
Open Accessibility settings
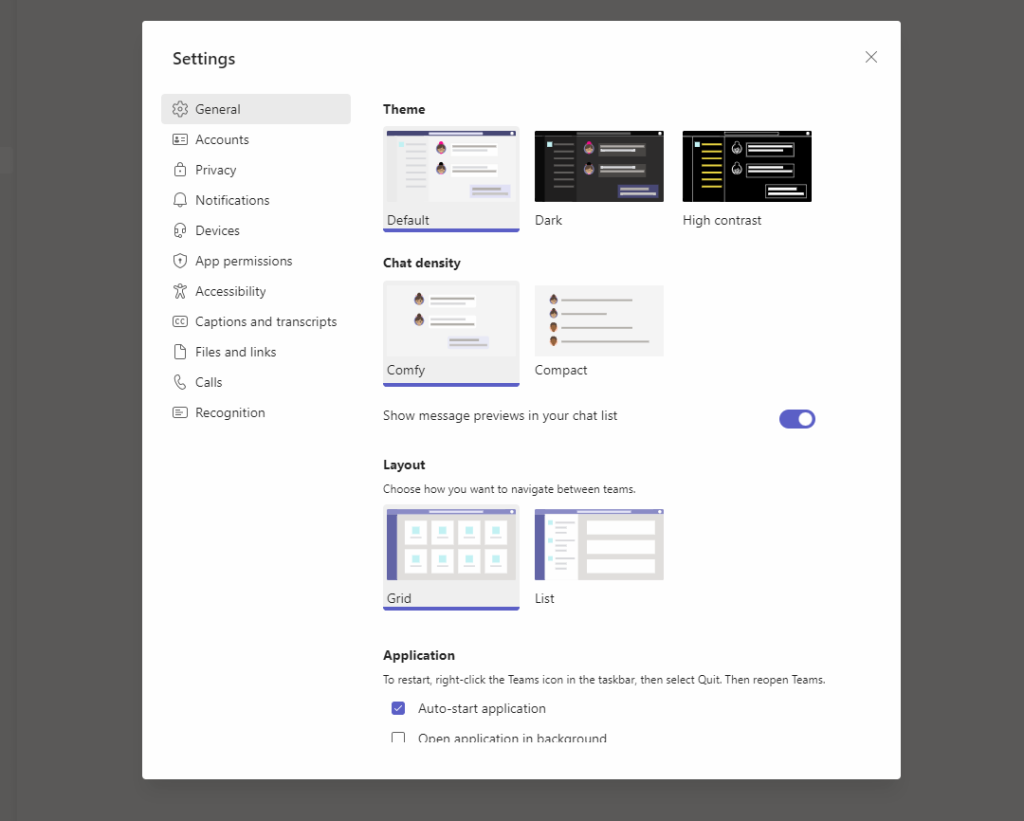(256, 291)
